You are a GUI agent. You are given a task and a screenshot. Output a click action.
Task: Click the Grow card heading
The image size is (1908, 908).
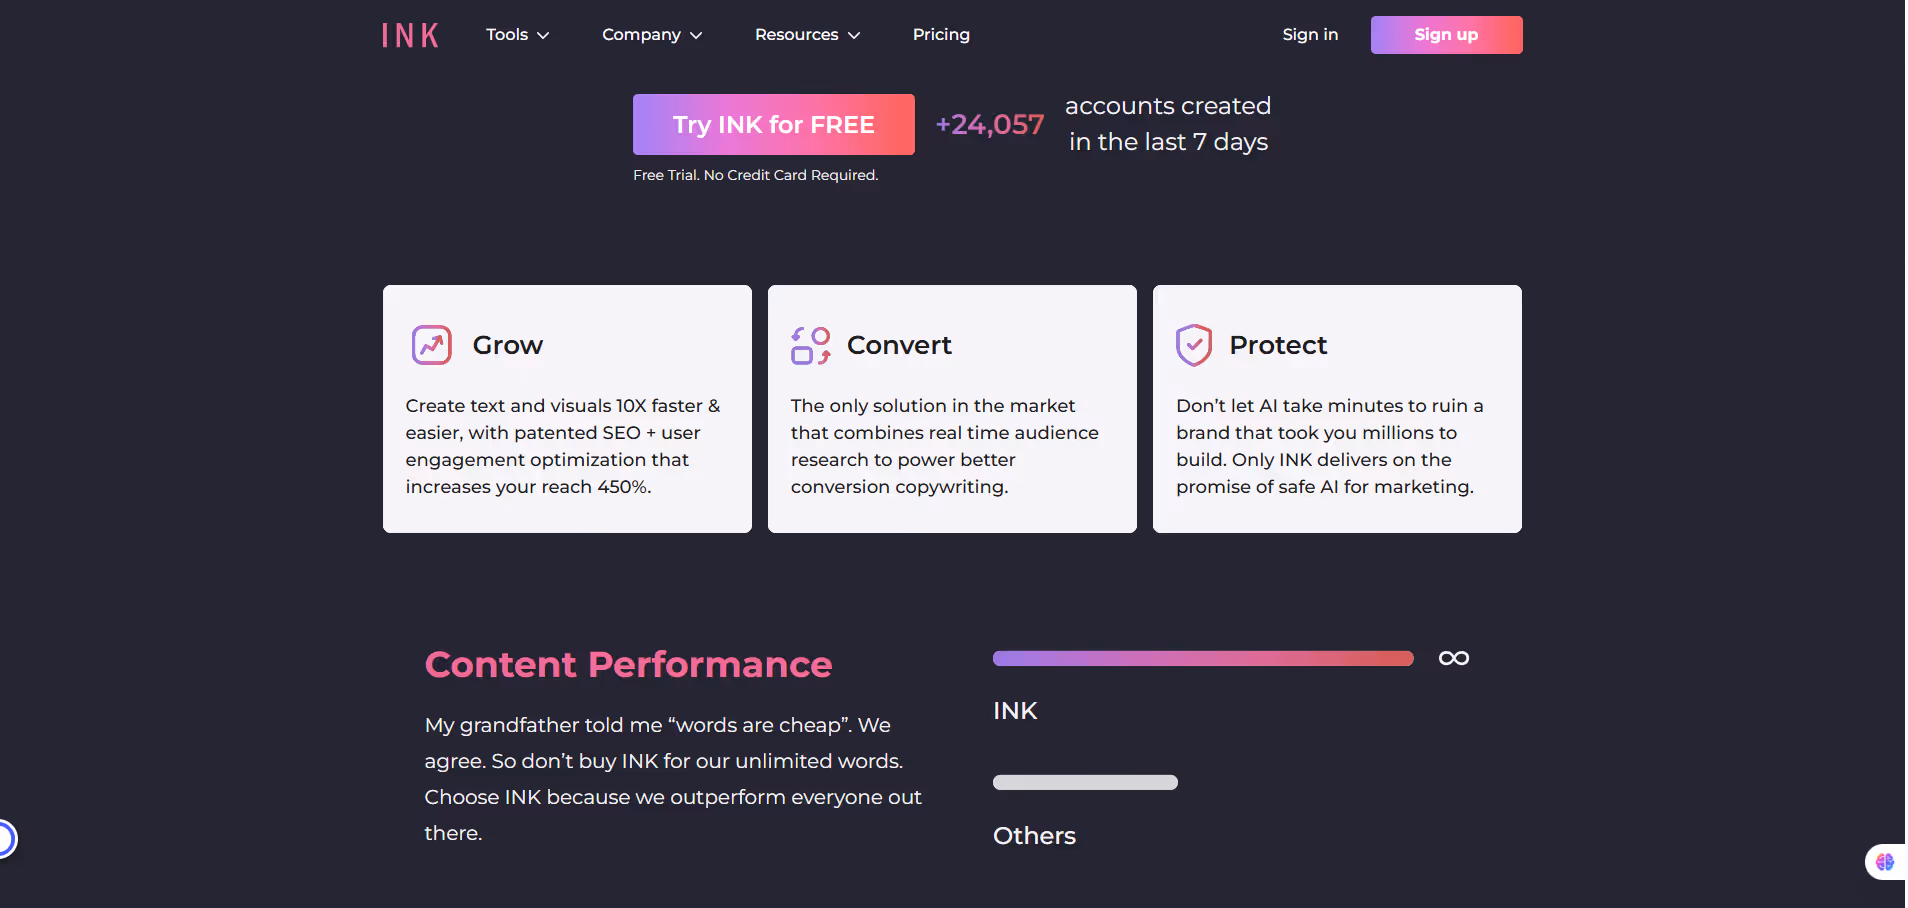[508, 345]
